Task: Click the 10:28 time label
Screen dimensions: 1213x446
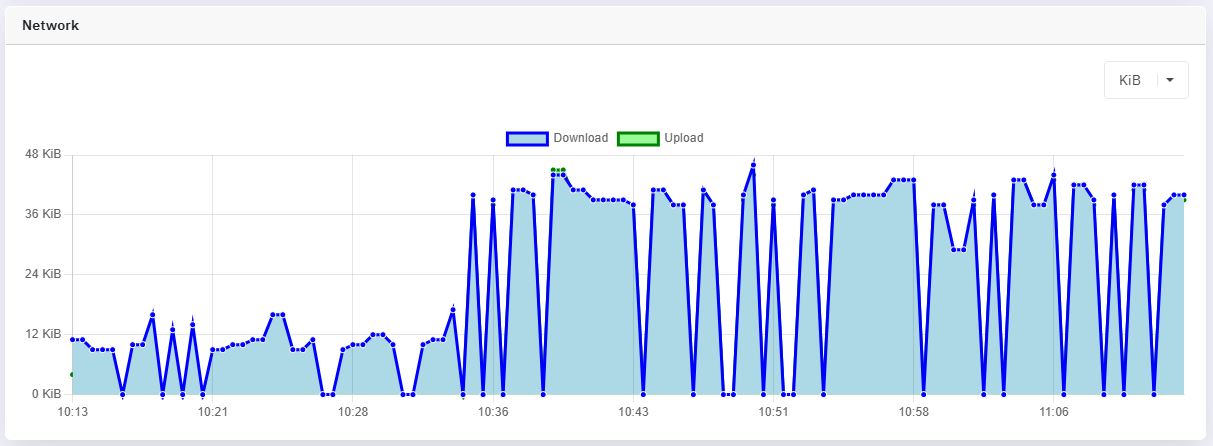Action: [353, 412]
